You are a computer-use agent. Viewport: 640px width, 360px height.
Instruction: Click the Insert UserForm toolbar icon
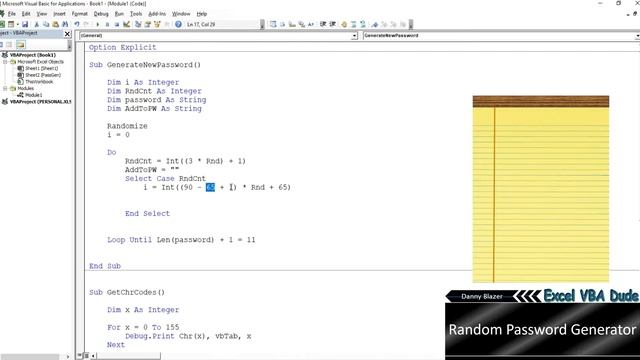tap(11, 24)
